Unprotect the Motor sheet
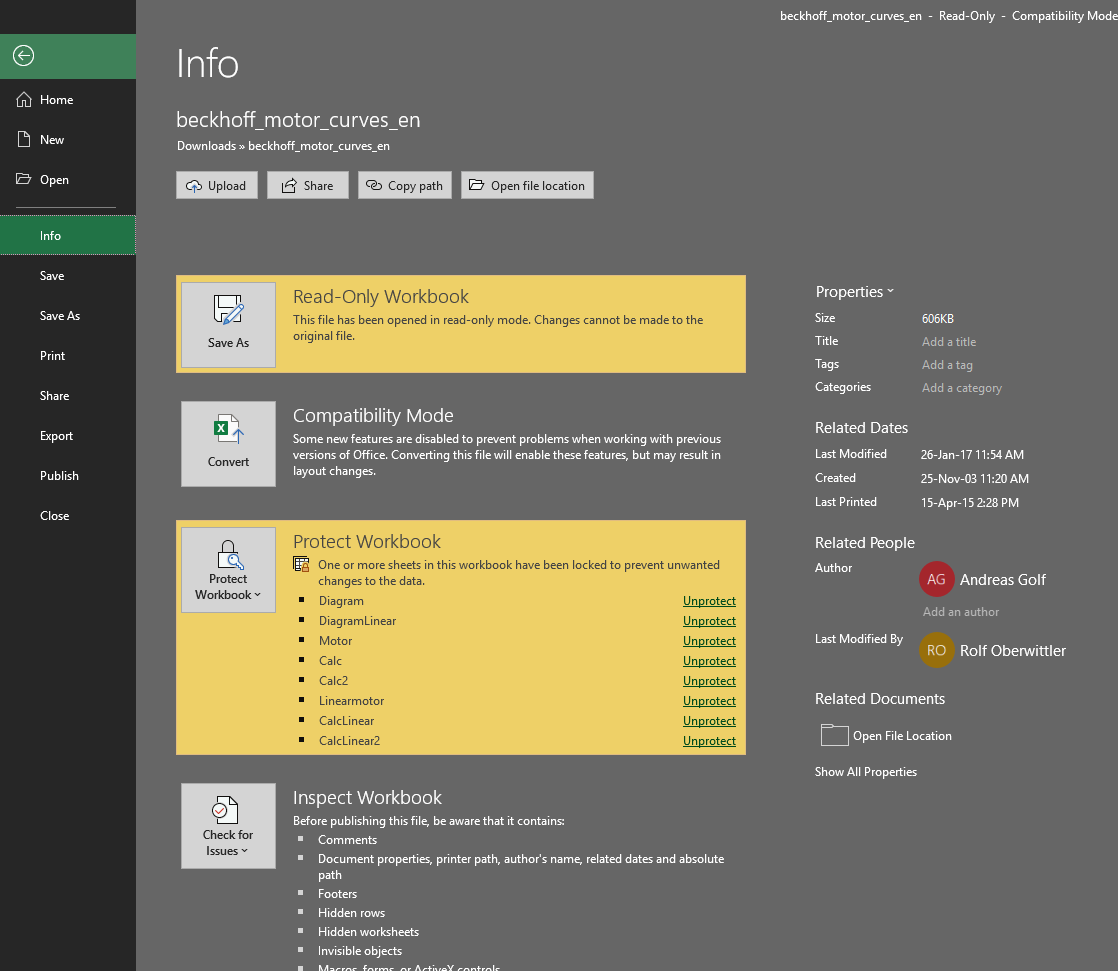The image size is (1118, 971). 709,641
